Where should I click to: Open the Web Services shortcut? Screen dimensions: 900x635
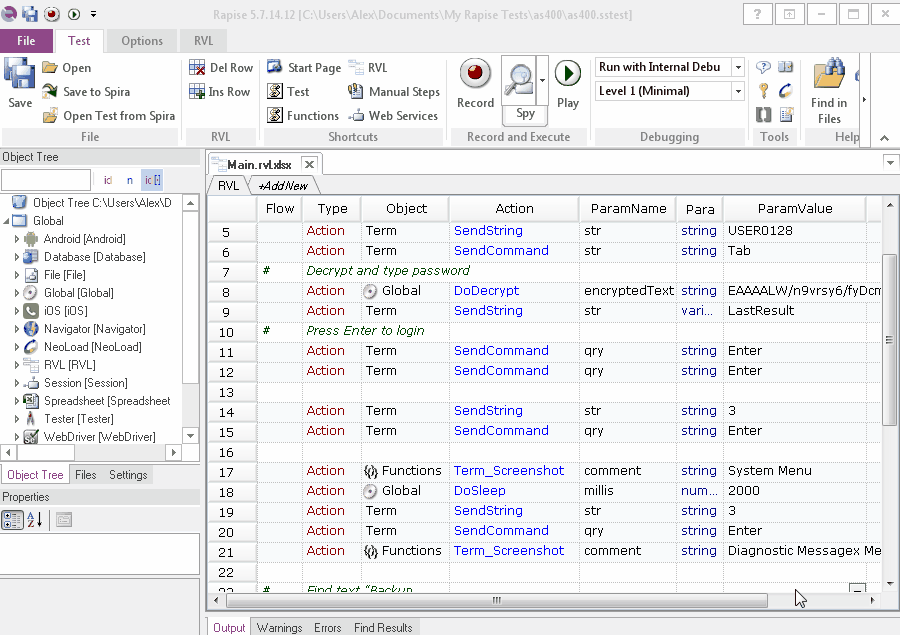point(393,116)
